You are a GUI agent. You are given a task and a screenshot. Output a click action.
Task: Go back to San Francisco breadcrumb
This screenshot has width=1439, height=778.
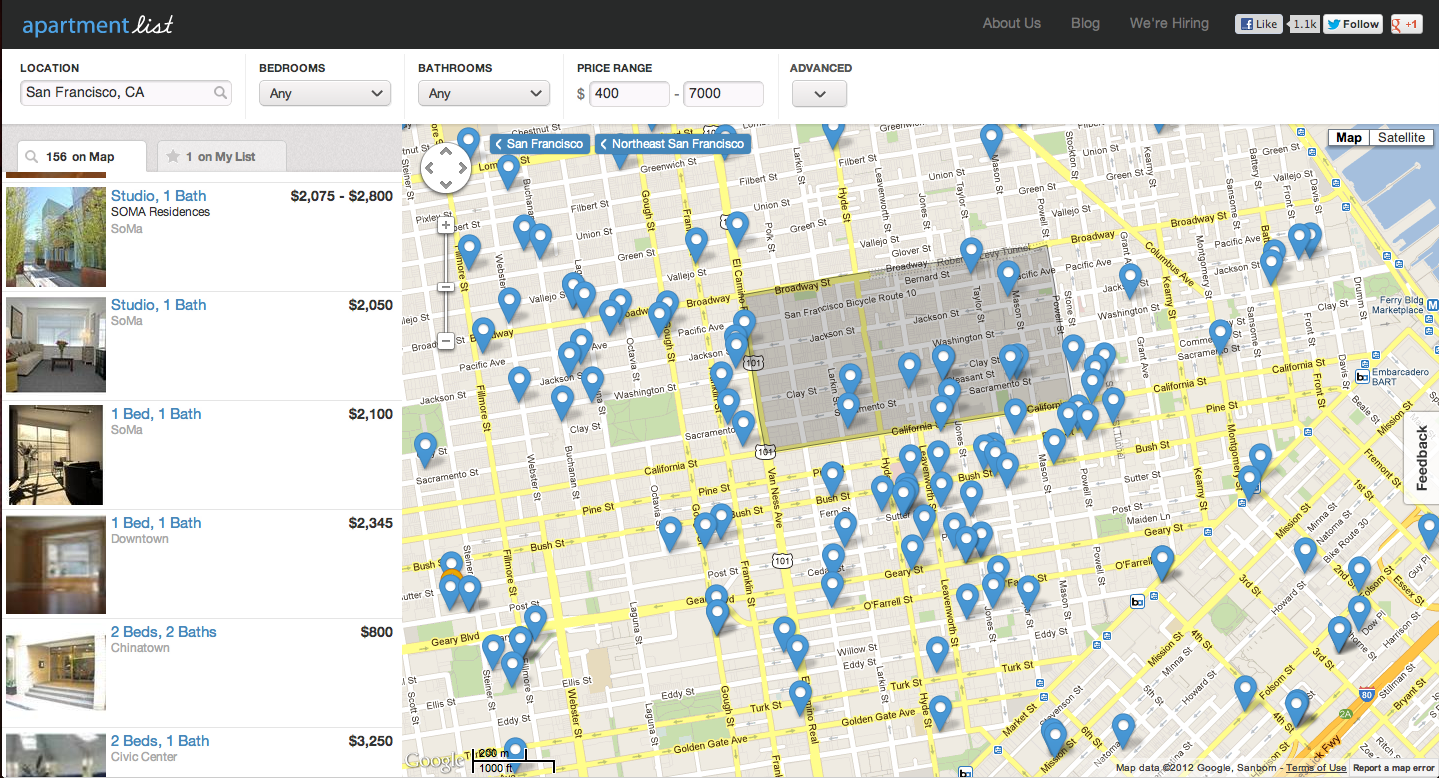(539, 144)
